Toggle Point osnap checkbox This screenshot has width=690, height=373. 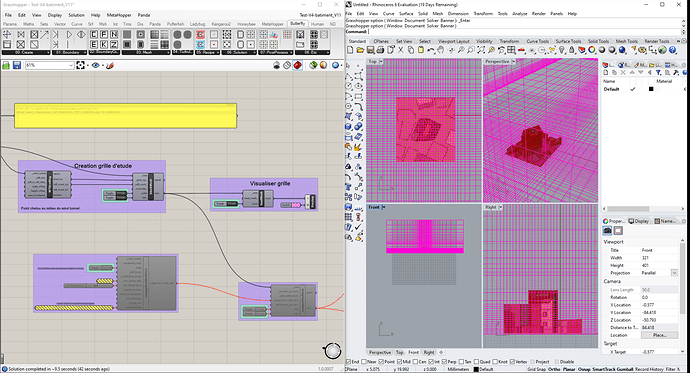[x=382, y=362]
